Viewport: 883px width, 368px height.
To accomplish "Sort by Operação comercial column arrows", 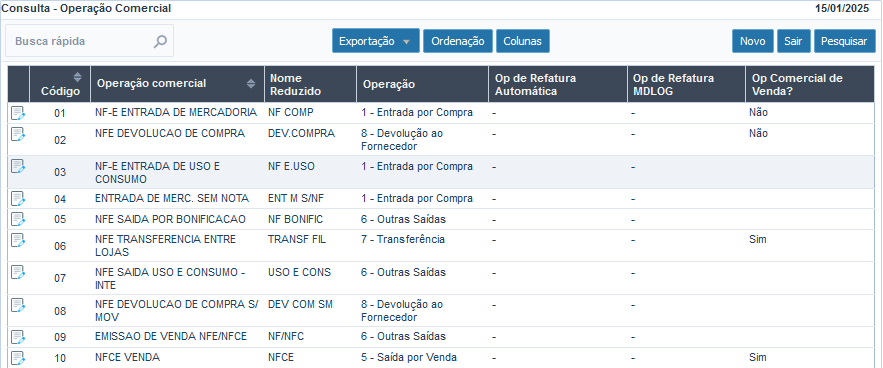I will tap(251, 84).
